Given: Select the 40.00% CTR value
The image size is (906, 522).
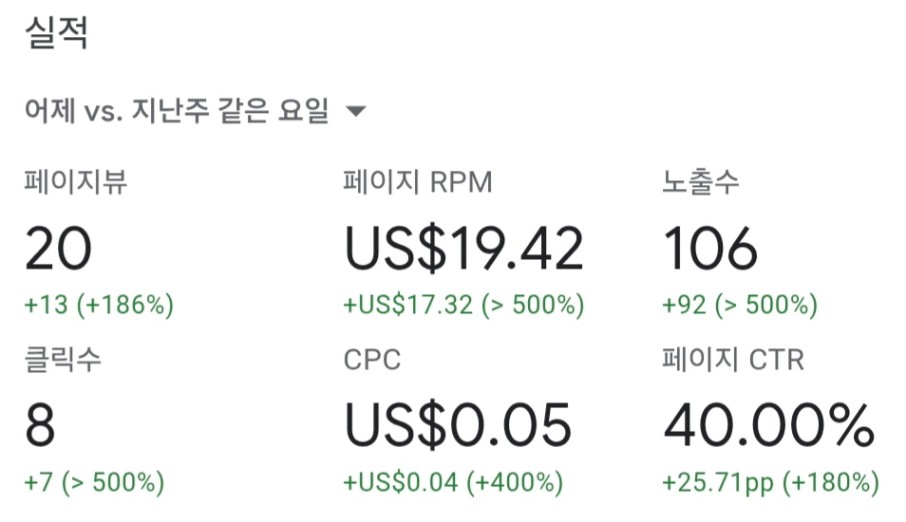Looking at the screenshot, I should [769, 425].
